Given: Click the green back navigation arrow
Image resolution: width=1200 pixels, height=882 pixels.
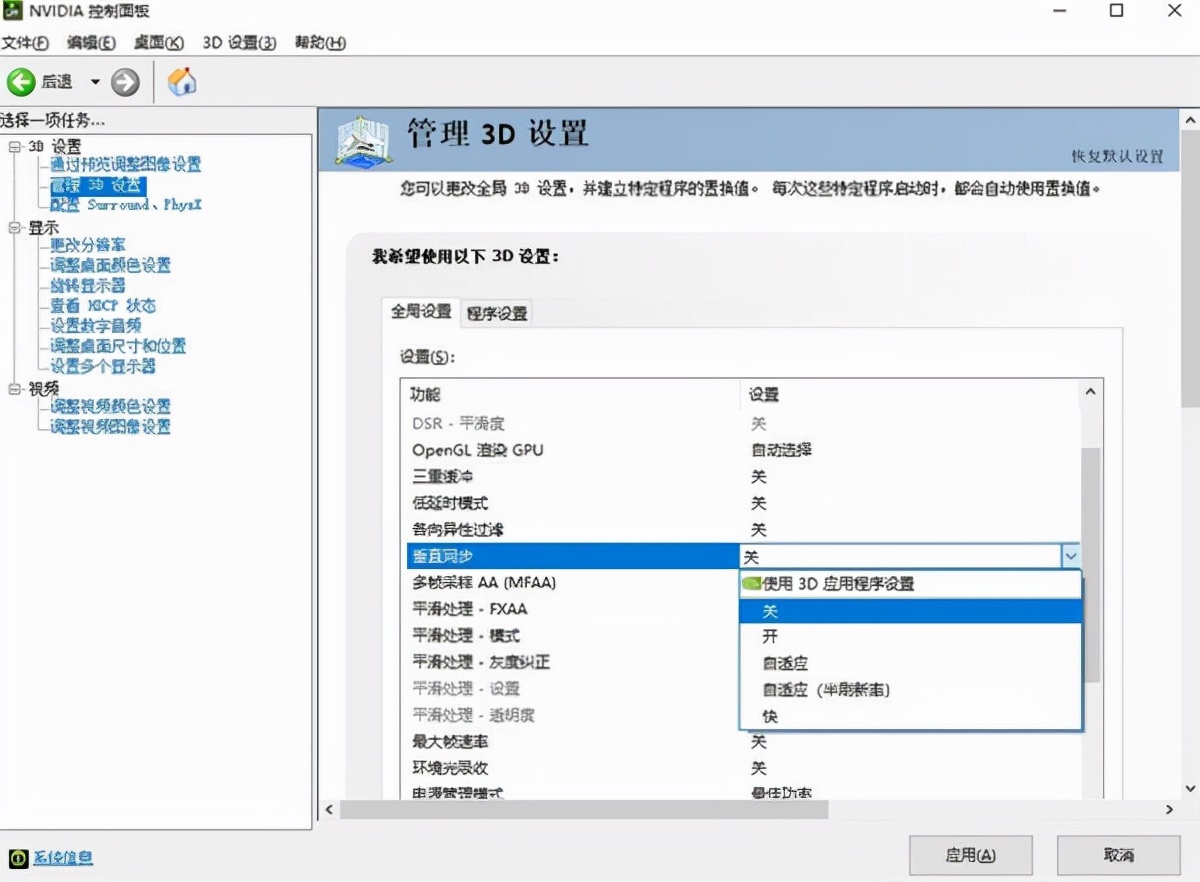Looking at the screenshot, I should coord(19,82).
